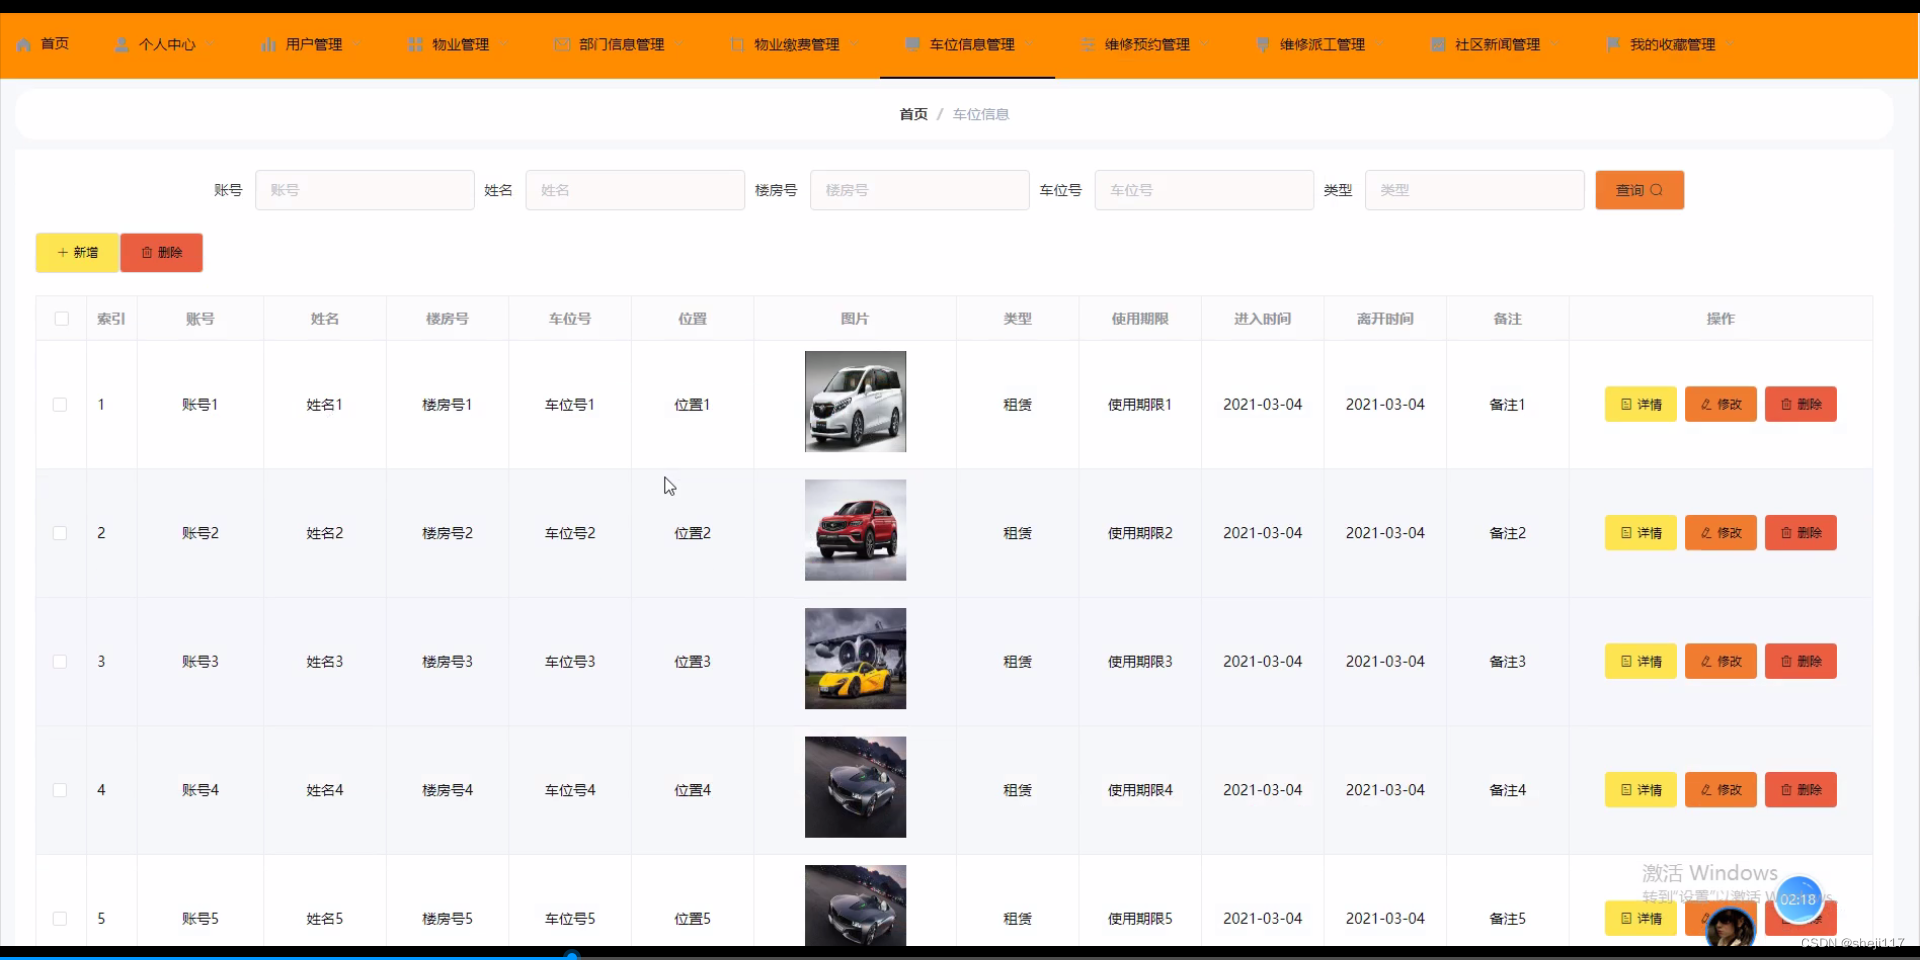
Task: Check the checkbox for row 账号4
Action: point(60,790)
